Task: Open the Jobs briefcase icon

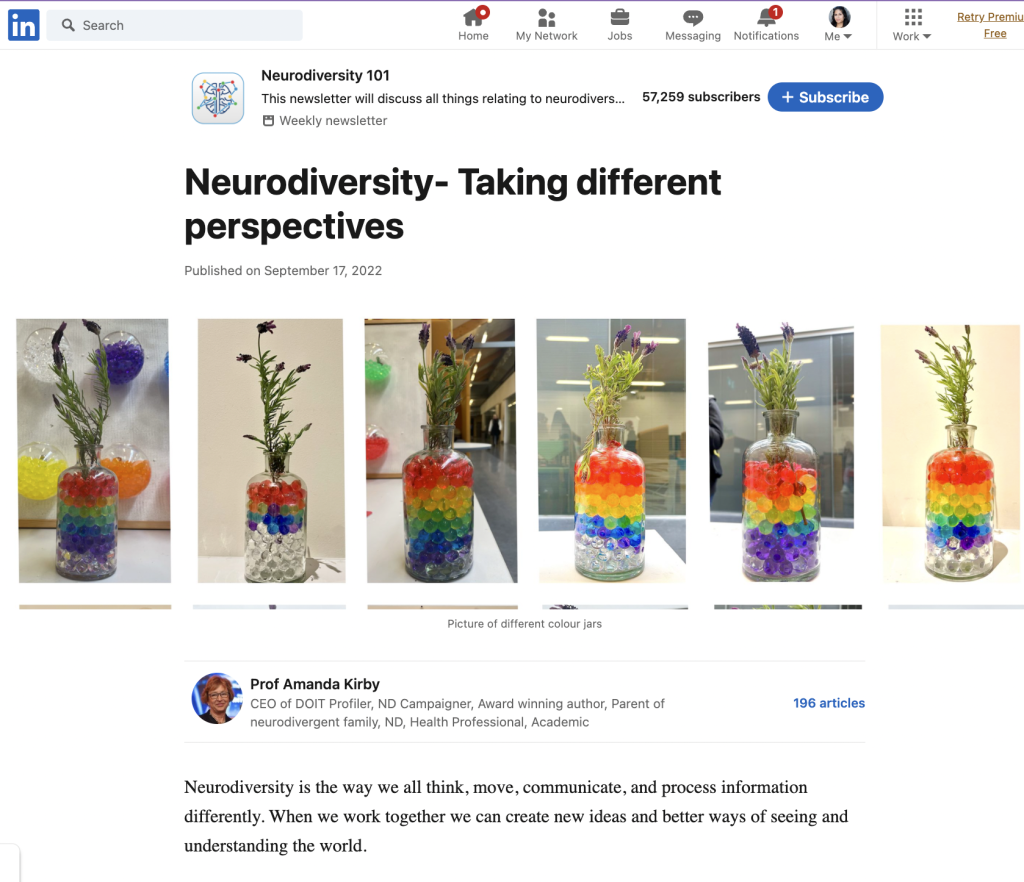Action: pyautogui.click(x=620, y=17)
